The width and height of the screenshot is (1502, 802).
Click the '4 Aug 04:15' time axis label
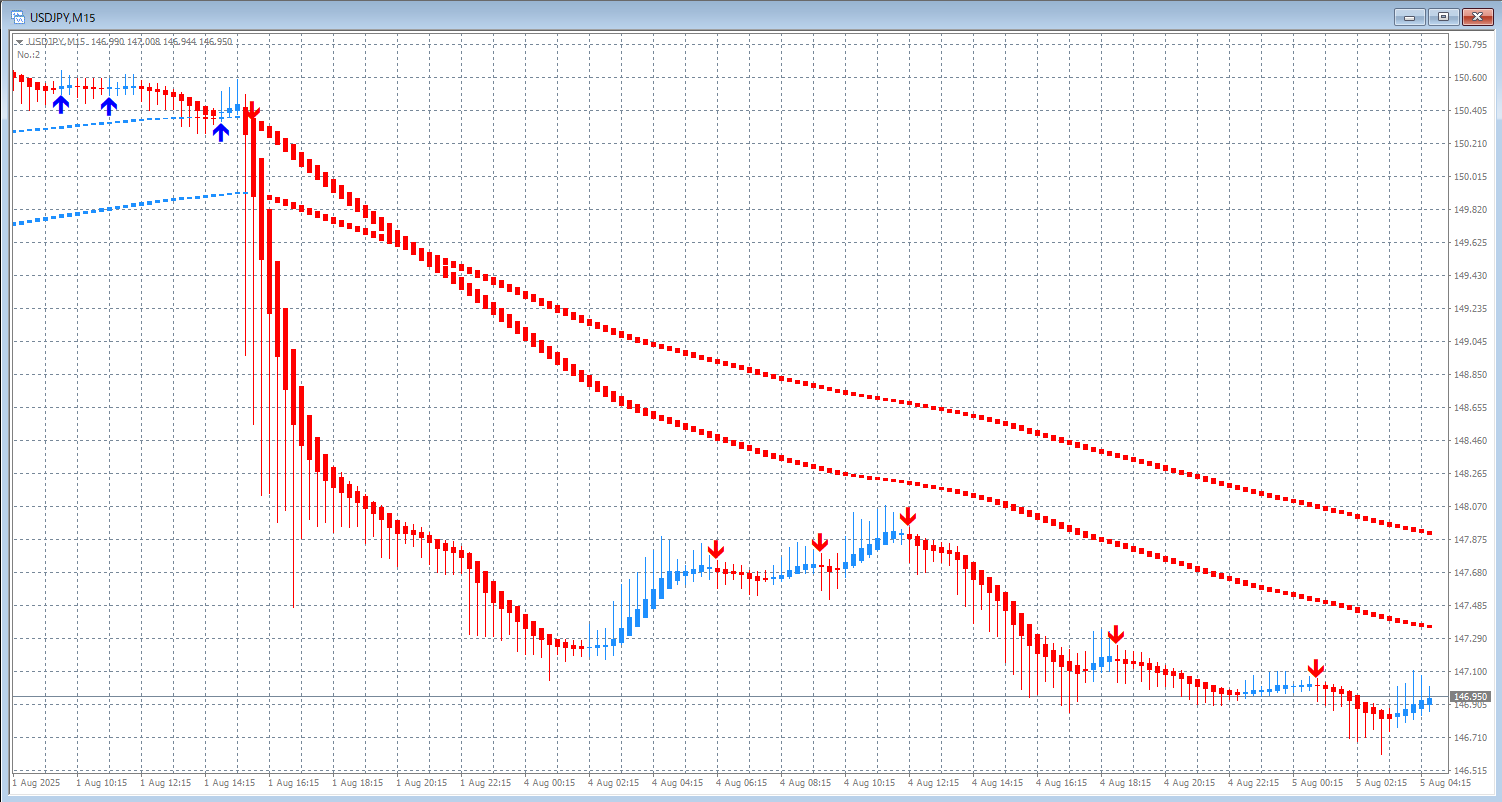pyautogui.click(x=678, y=783)
